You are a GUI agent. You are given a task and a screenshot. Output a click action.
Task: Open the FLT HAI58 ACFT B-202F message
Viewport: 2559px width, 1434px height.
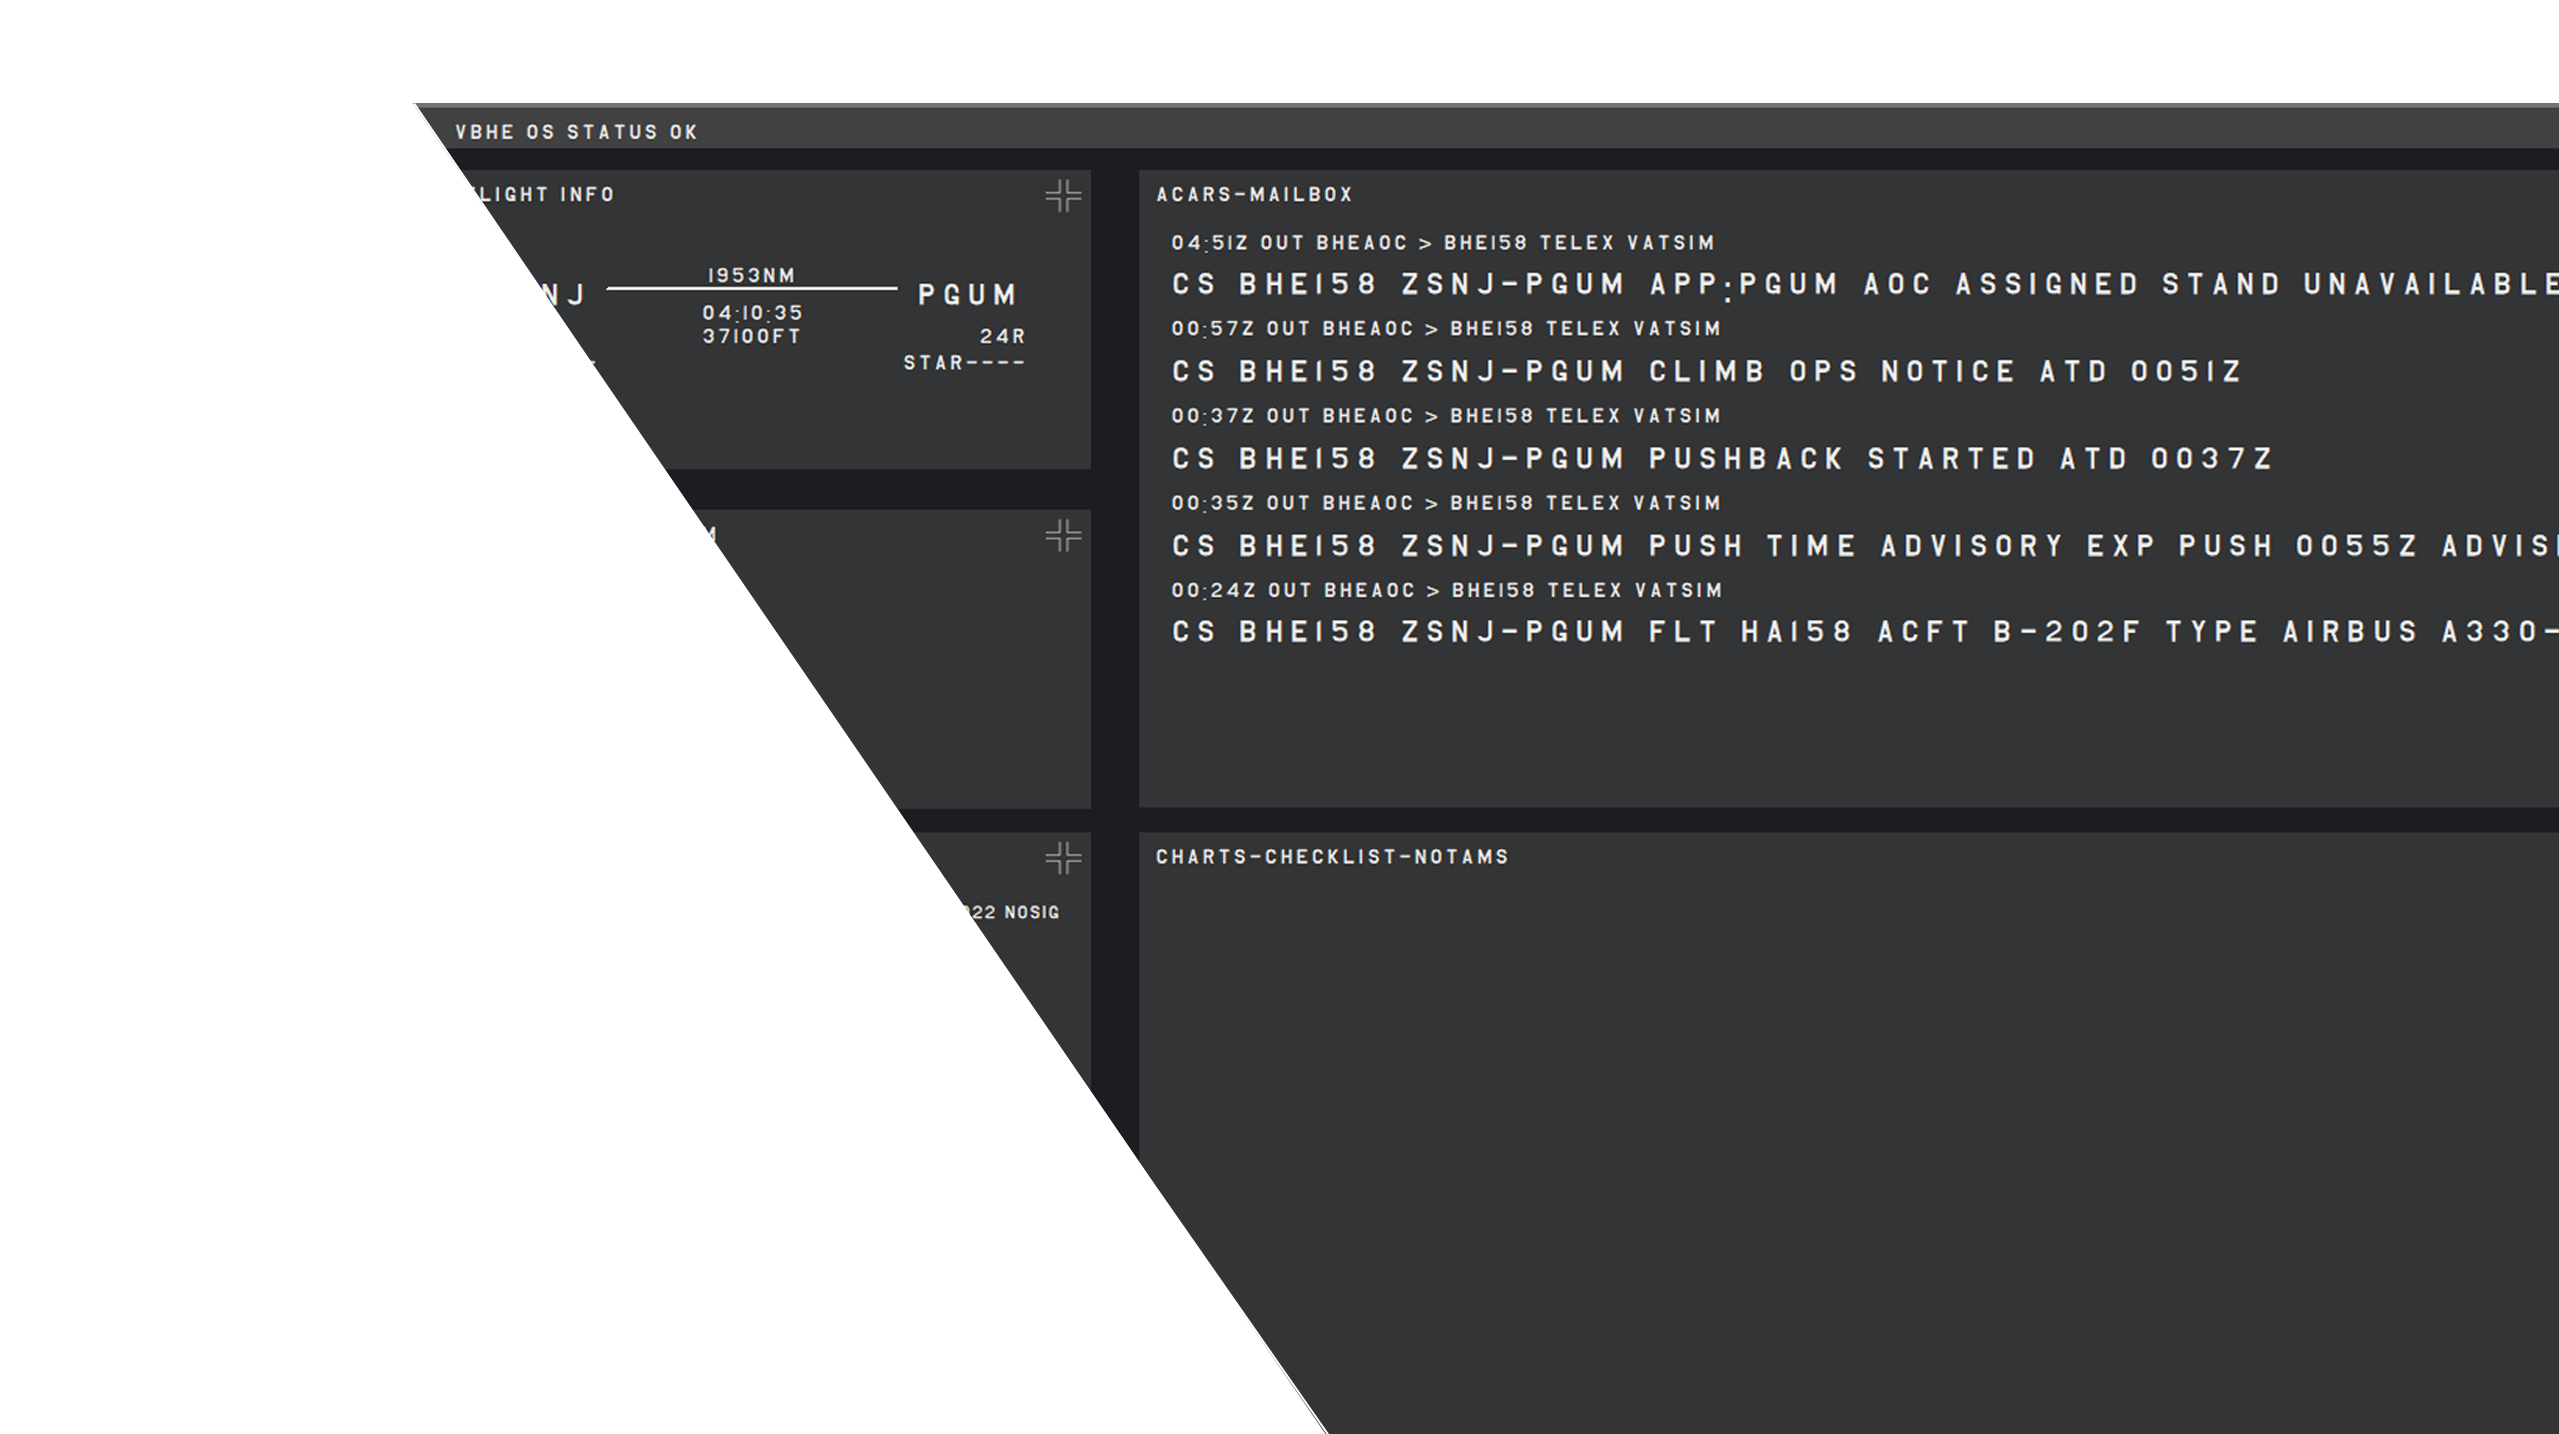pyautogui.click(x=1865, y=632)
